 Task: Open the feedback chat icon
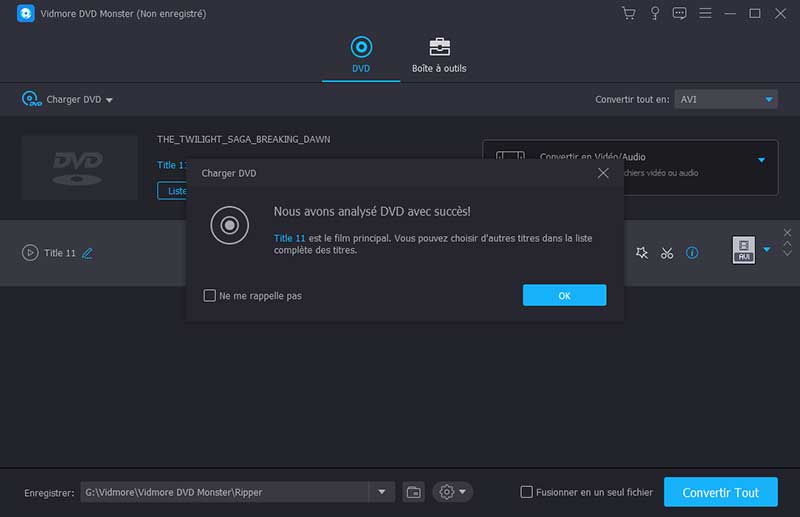coord(680,13)
